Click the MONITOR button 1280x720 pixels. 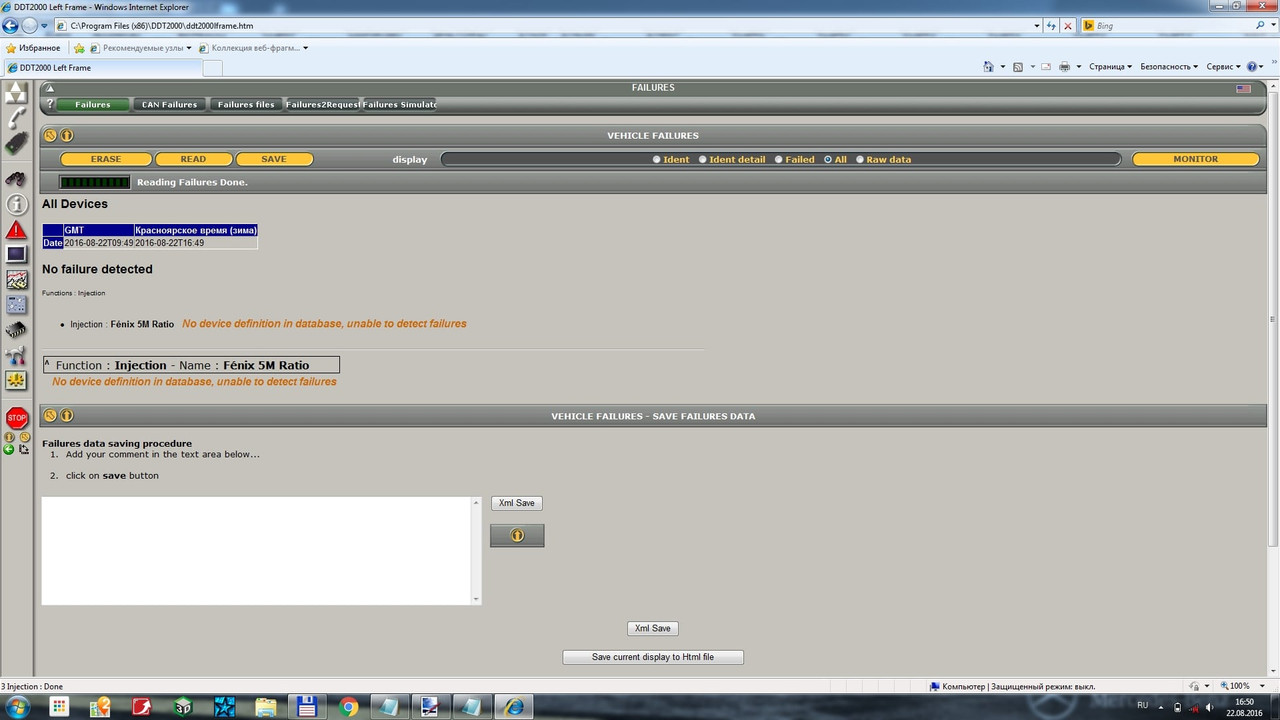click(1196, 159)
